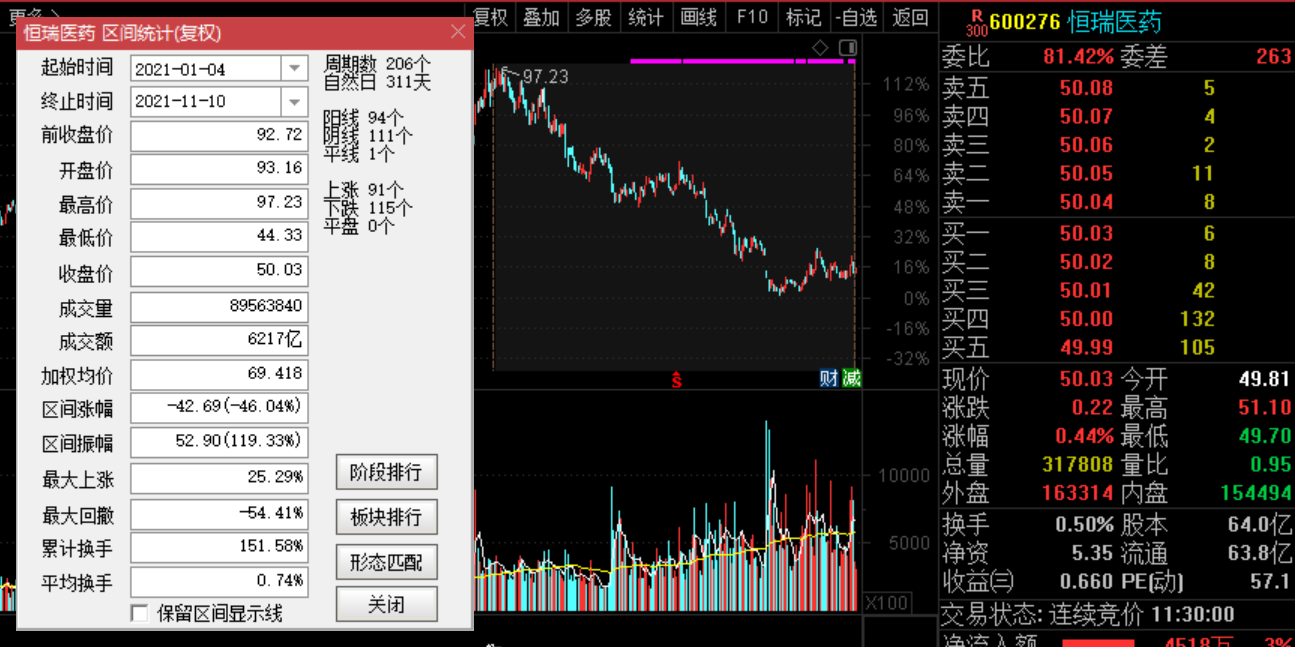The image size is (1295, 647).
Task: Open the 复权 menu in toolbar
Action: (x=490, y=17)
